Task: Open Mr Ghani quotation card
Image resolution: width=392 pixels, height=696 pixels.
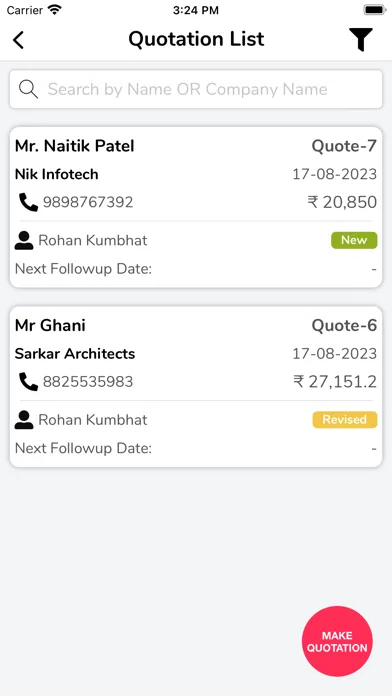Action: click(196, 387)
